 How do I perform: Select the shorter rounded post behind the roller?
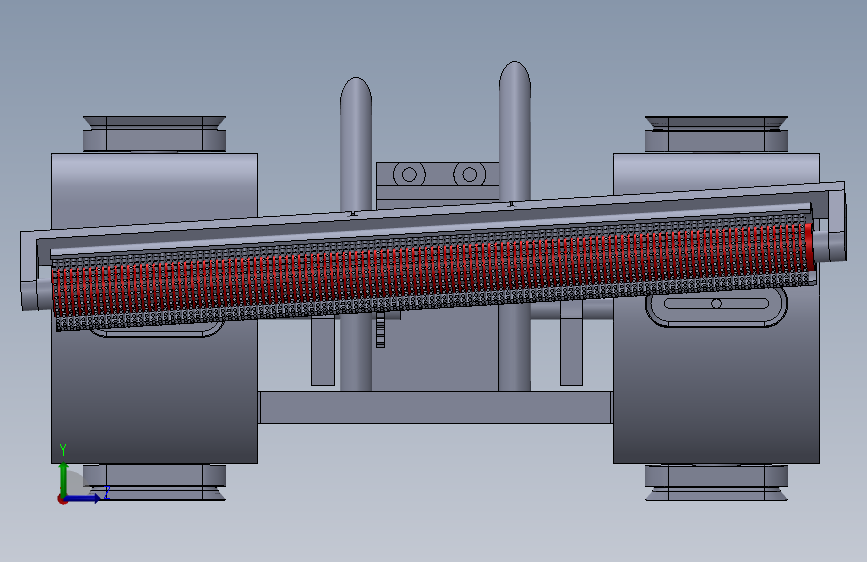(356, 144)
